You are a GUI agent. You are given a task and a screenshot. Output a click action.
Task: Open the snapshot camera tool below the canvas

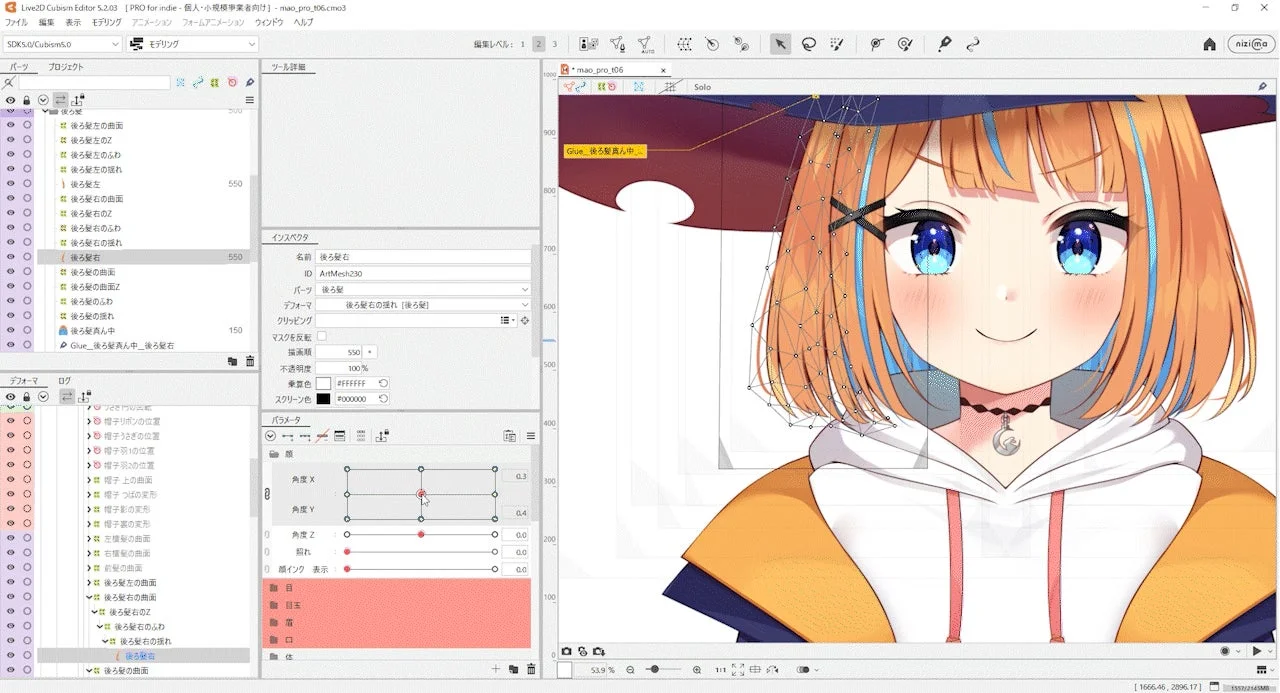[x=566, y=651]
